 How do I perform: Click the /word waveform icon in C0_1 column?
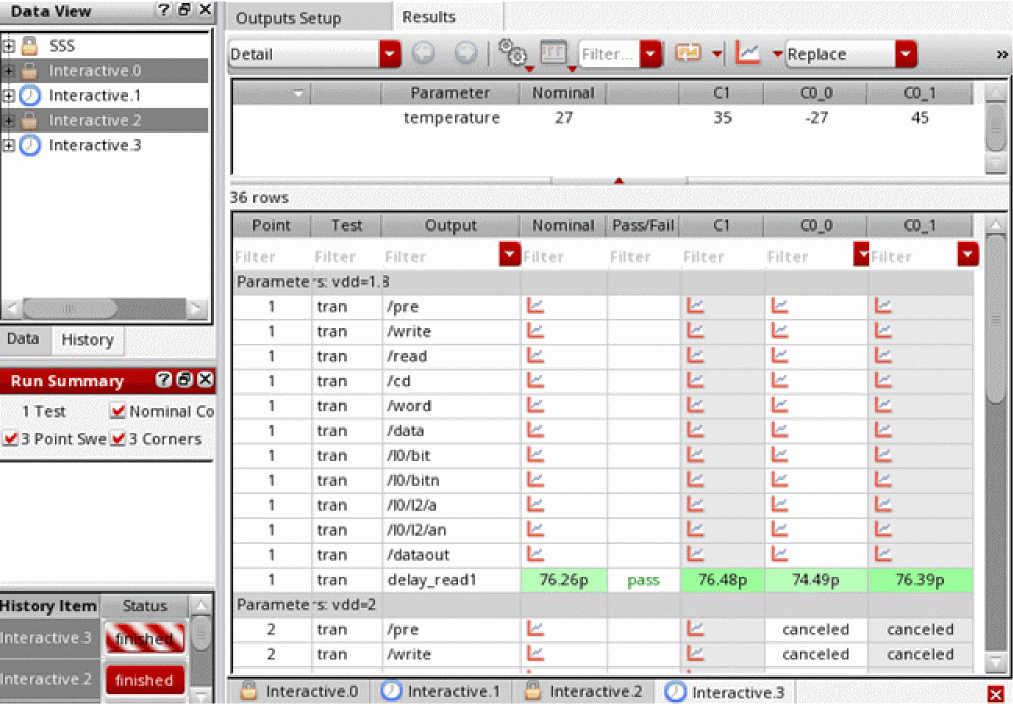point(883,406)
